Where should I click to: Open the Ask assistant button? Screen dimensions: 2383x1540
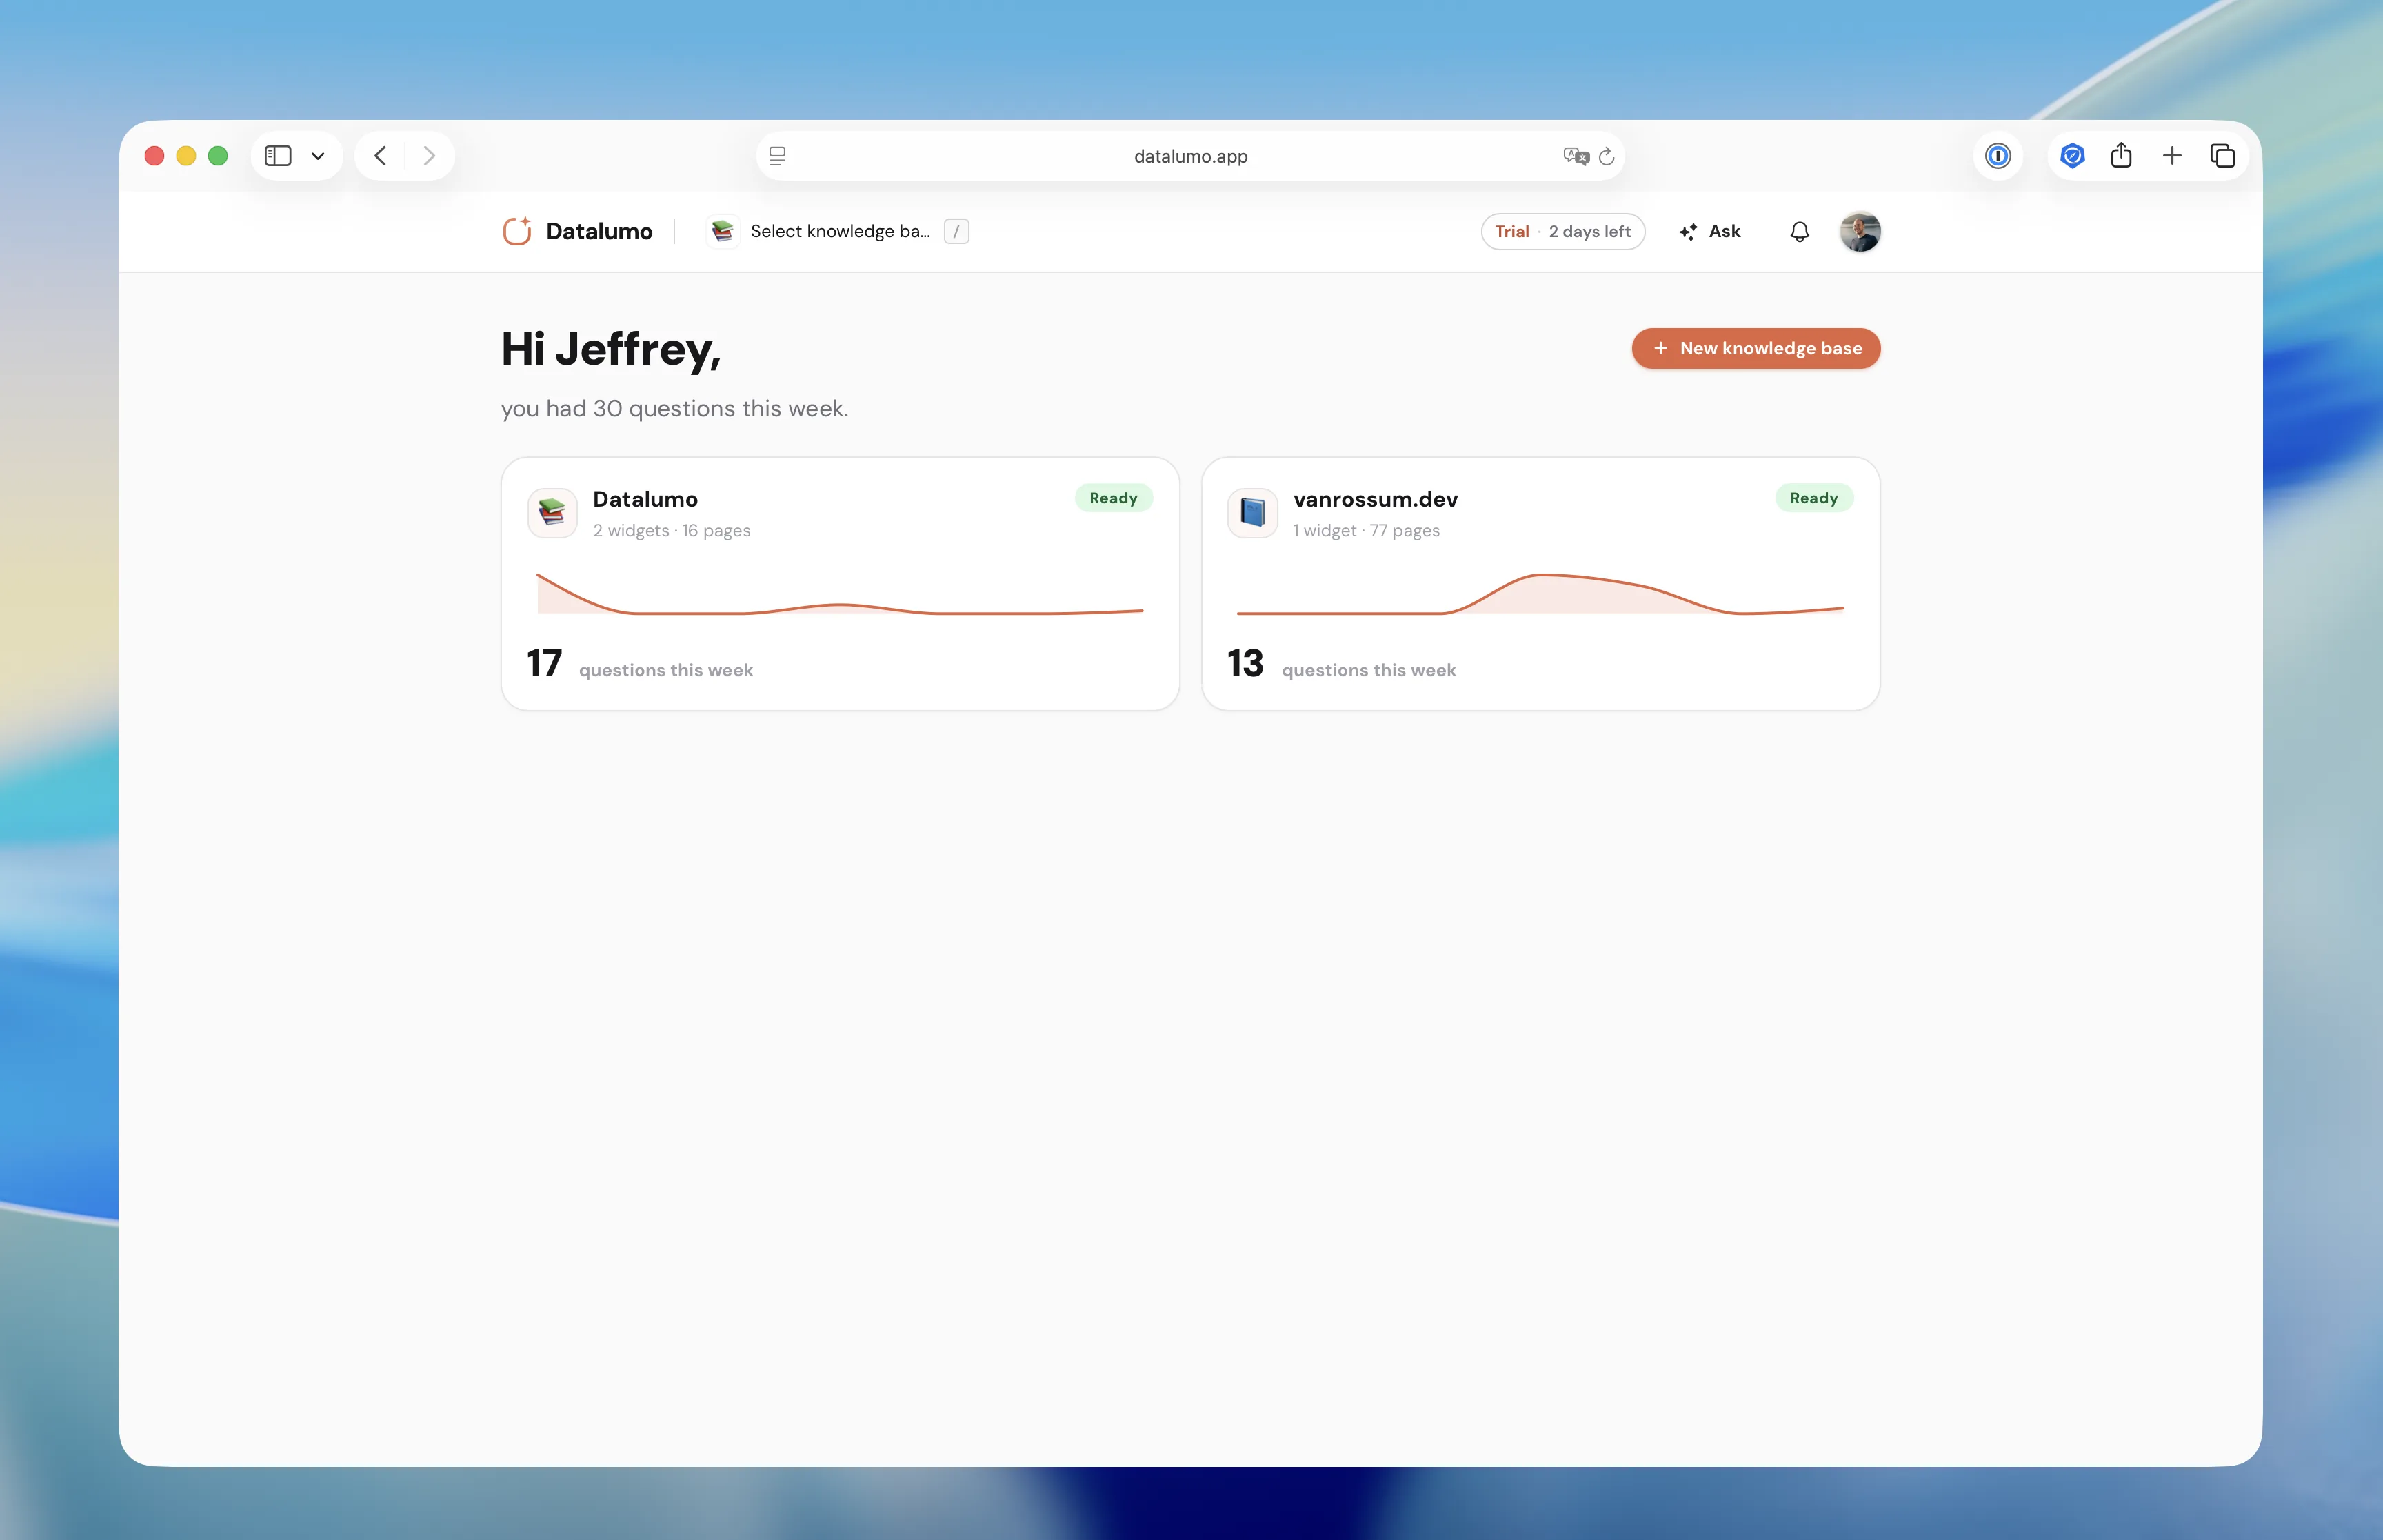[x=1710, y=231]
